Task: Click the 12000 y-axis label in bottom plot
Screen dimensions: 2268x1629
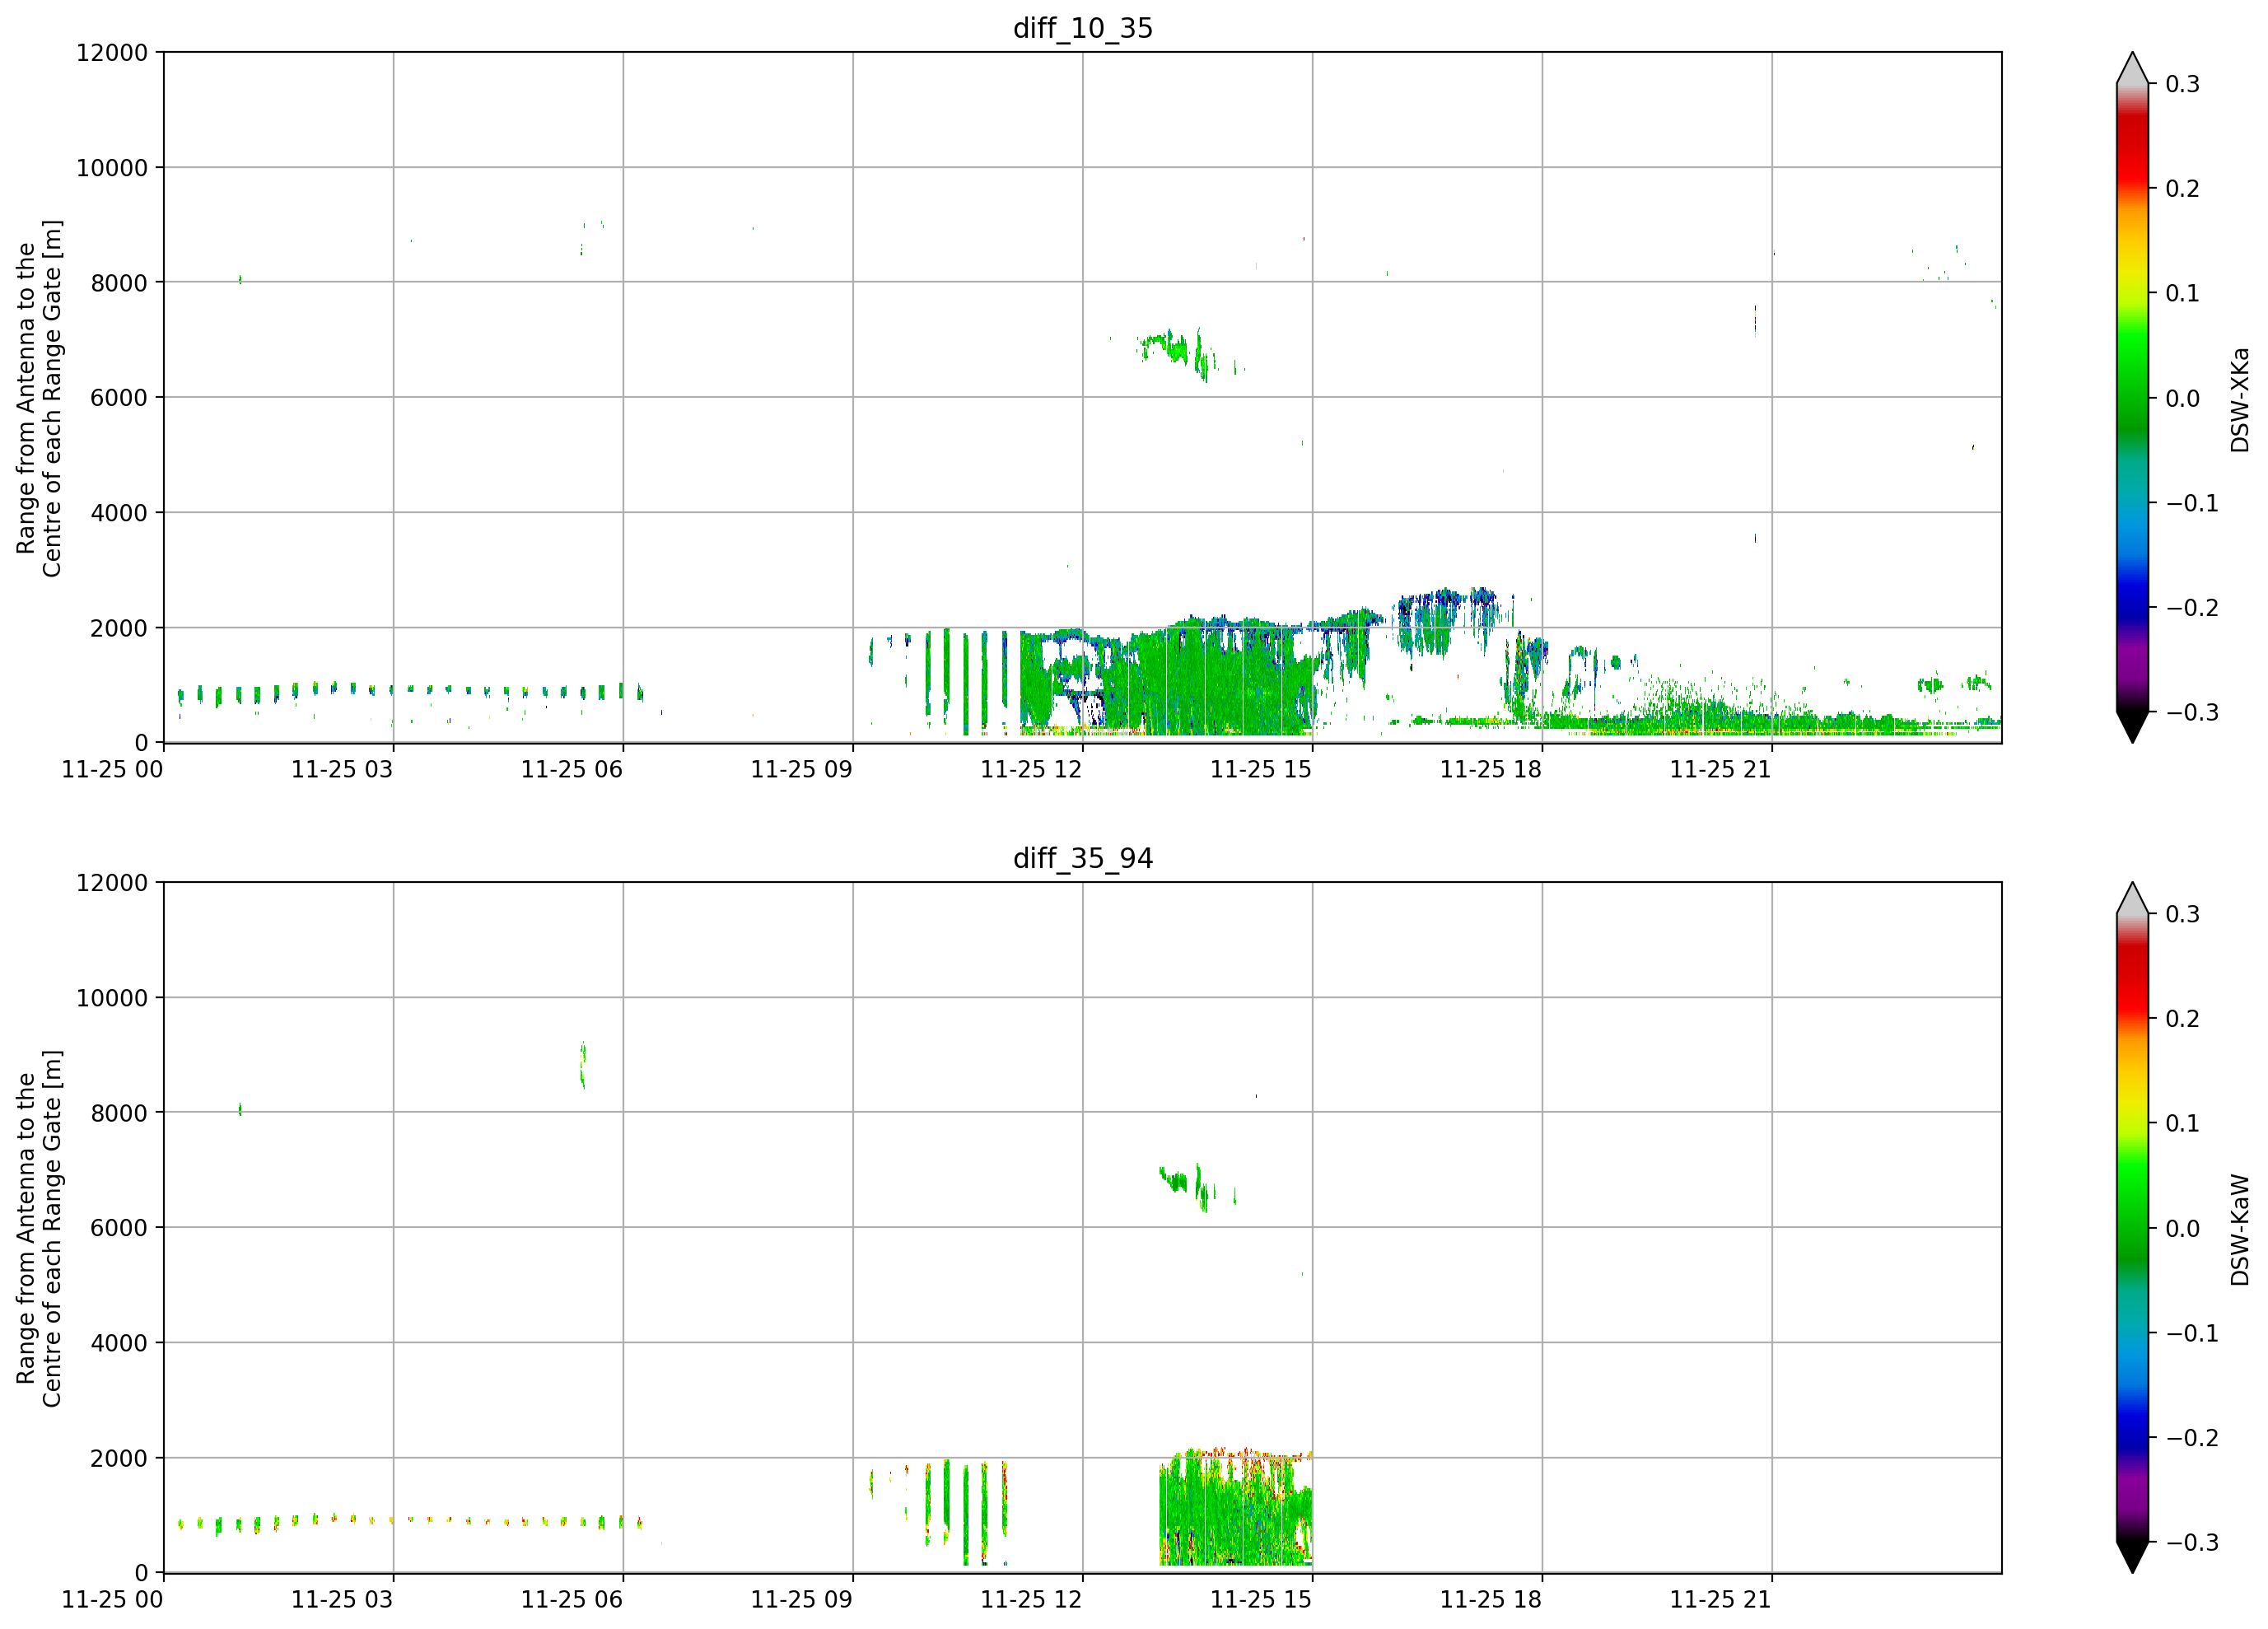Action: coord(112,883)
